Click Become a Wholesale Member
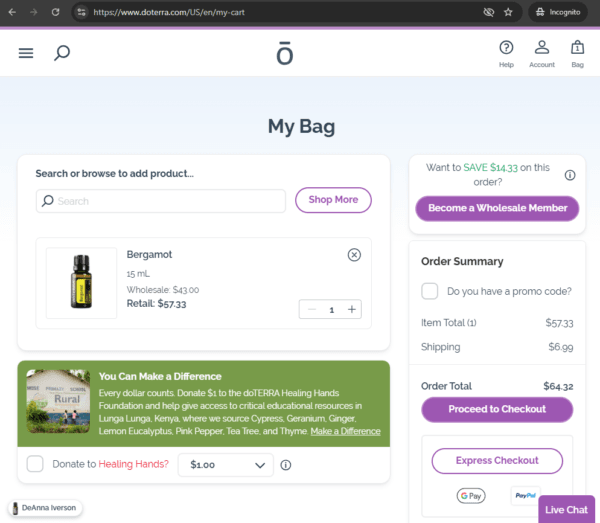Viewport: 600px width, 523px height. click(x=497, y=208)
